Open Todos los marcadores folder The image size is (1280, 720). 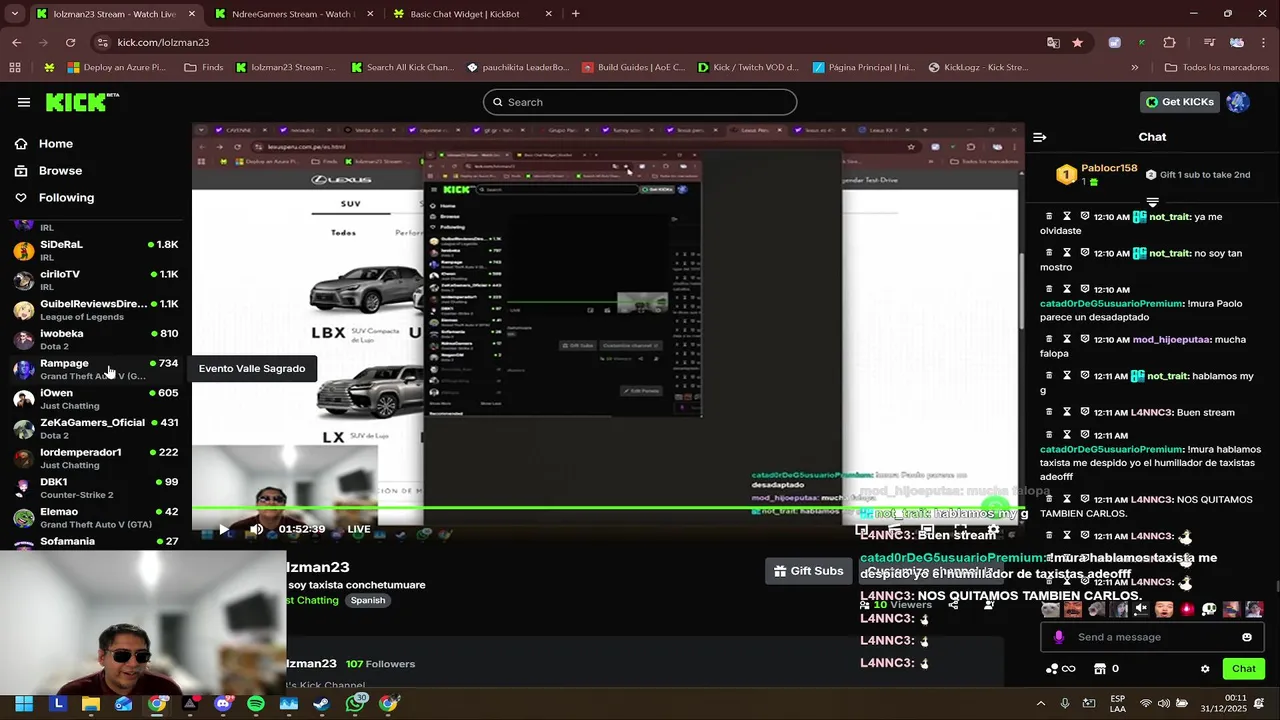[x=1216, y=68]
